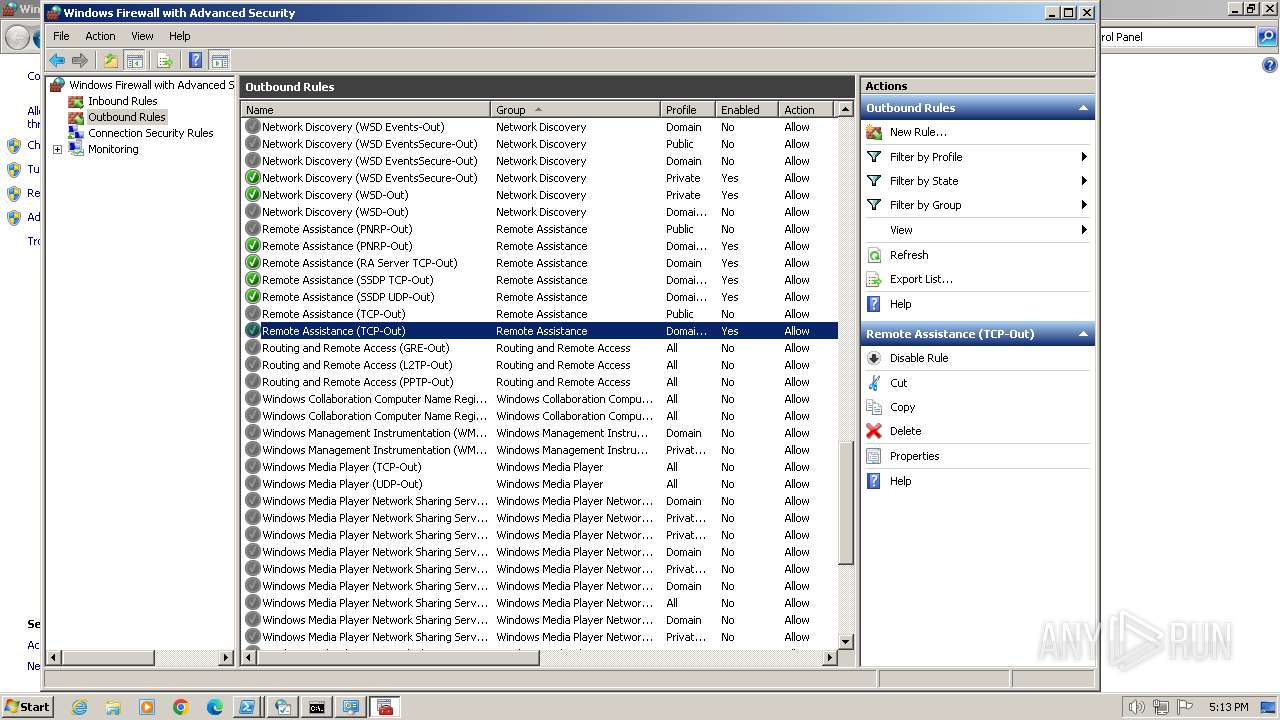This screenshot has height=720, width=1280.
Task: Sort by the Enabled column header
Action: pyautogui.click(x=747, y=110)
